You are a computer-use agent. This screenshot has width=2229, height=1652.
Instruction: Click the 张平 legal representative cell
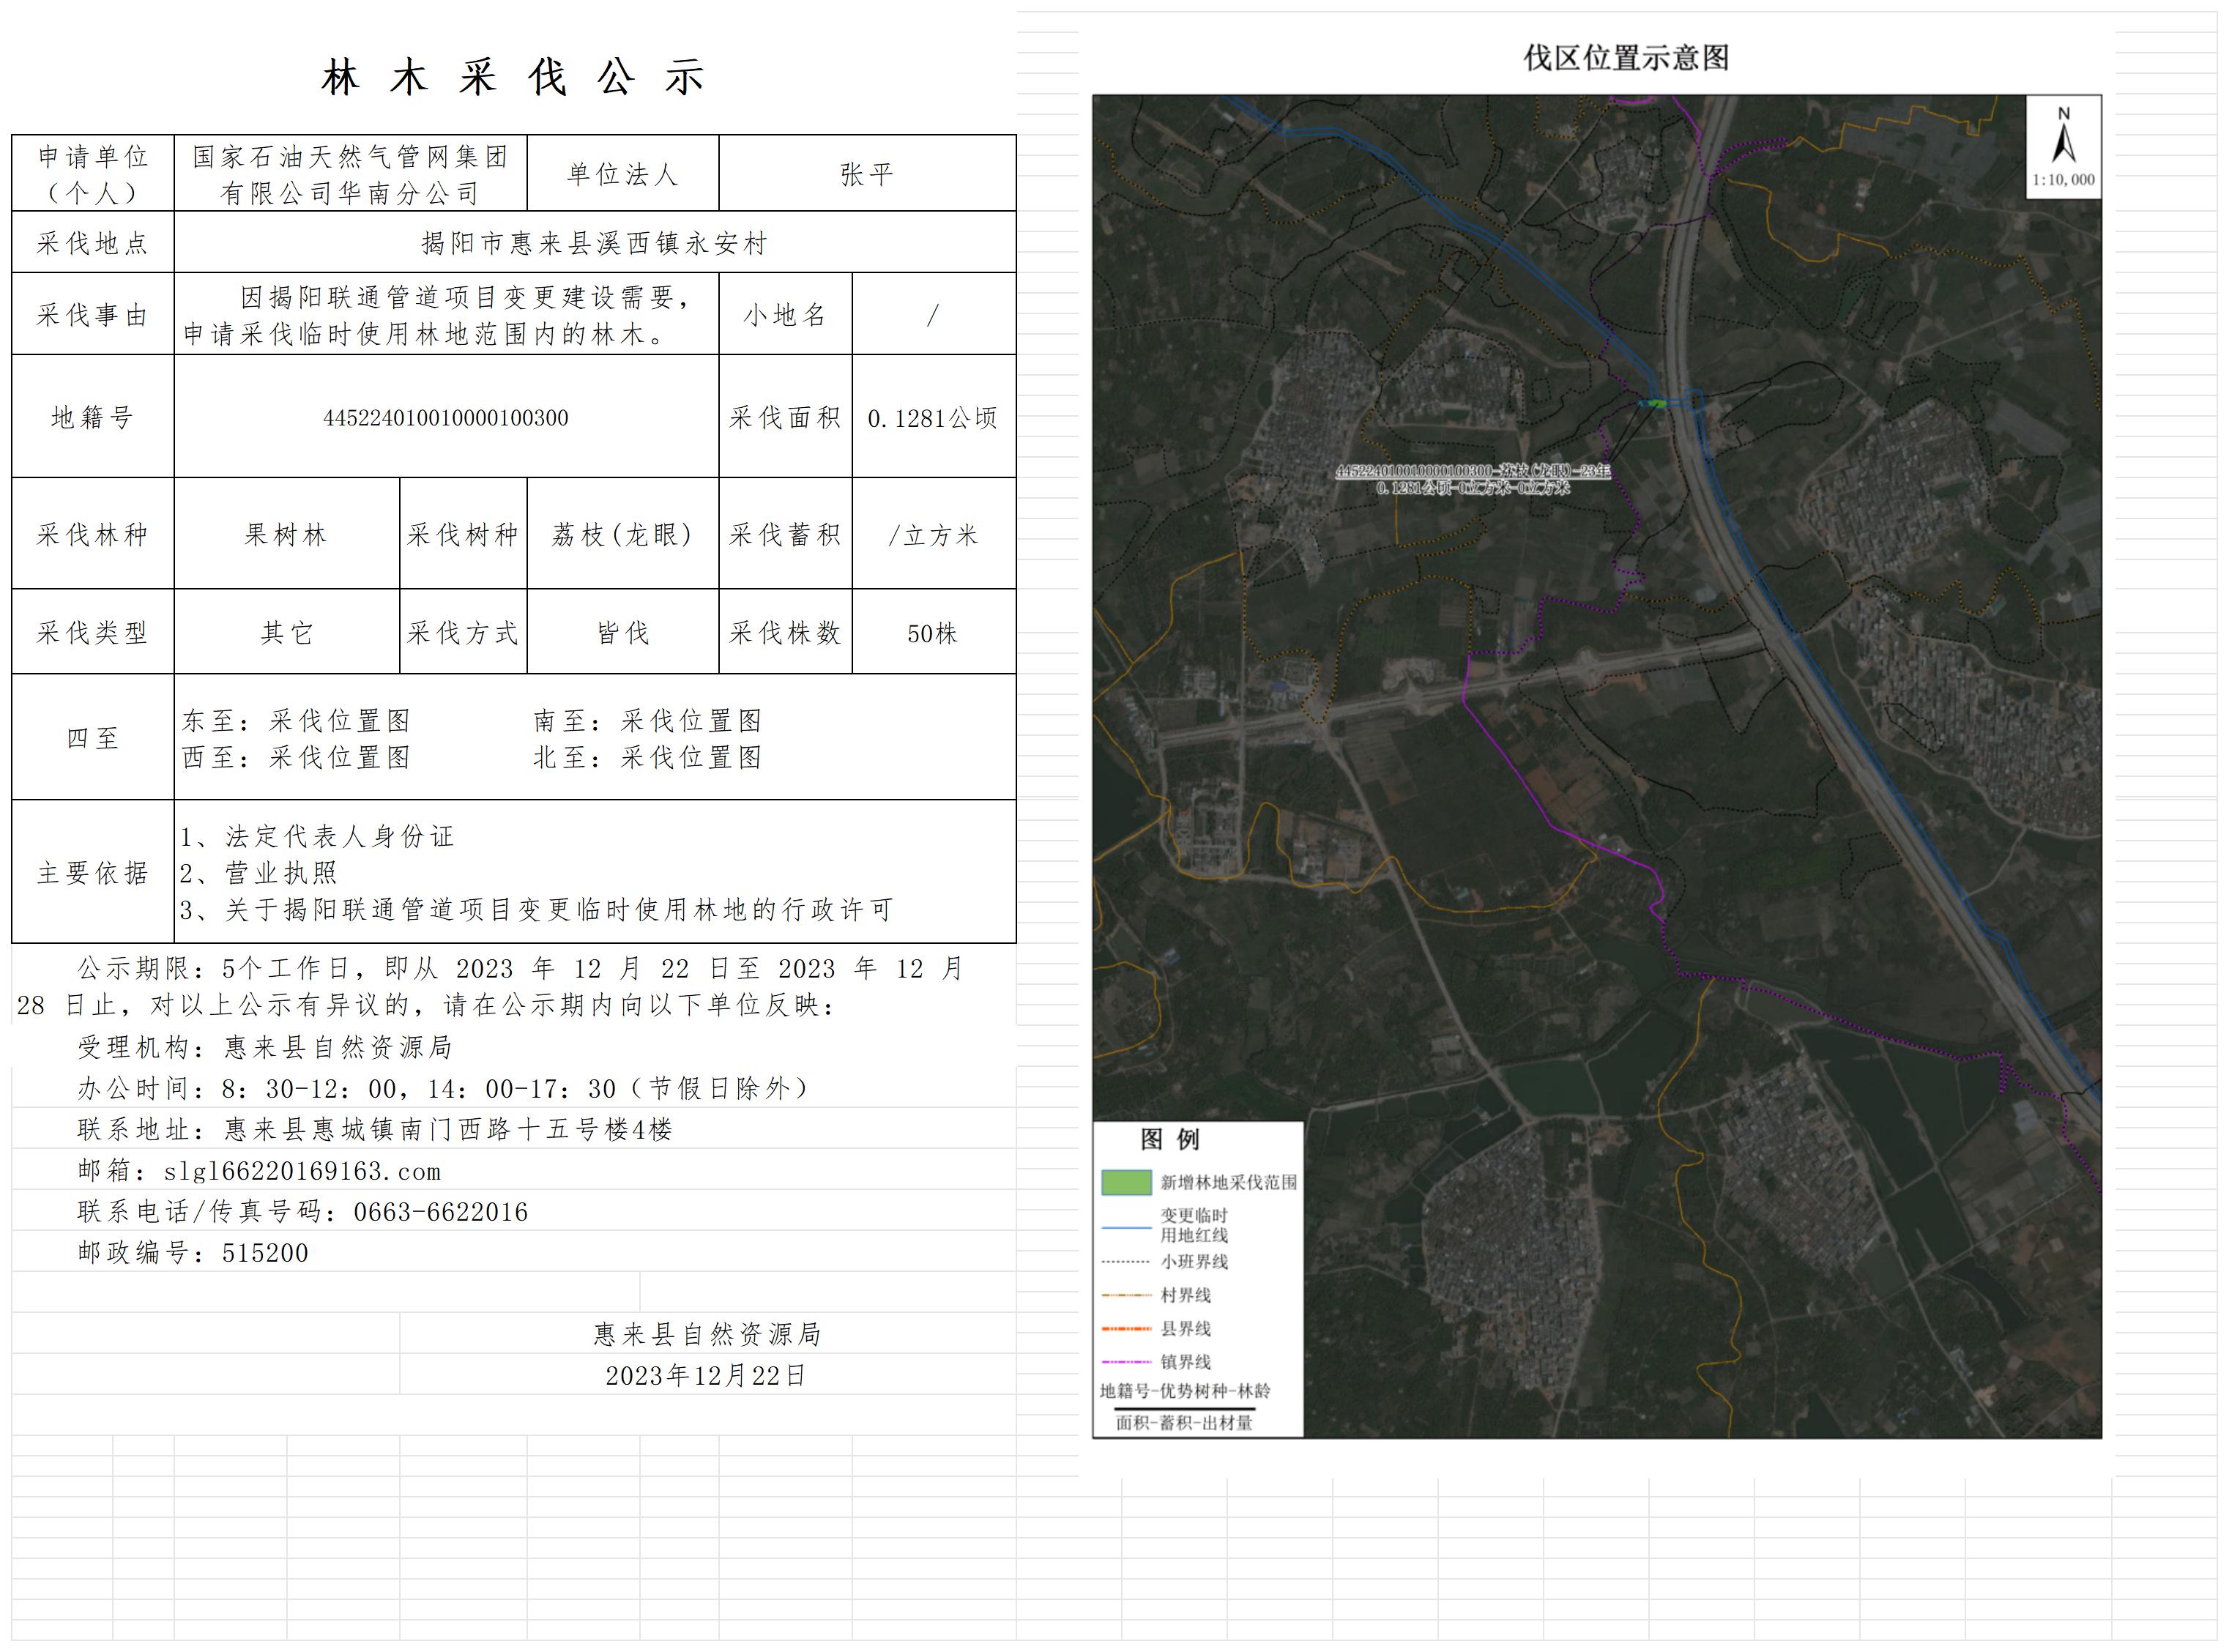[x=866, y=174]
